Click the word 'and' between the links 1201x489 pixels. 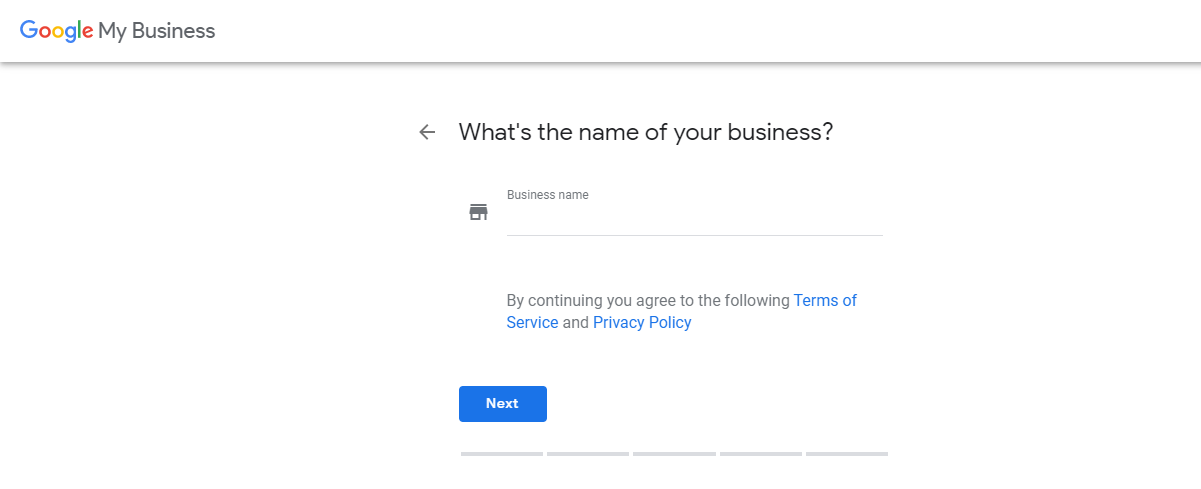point(575,322)
